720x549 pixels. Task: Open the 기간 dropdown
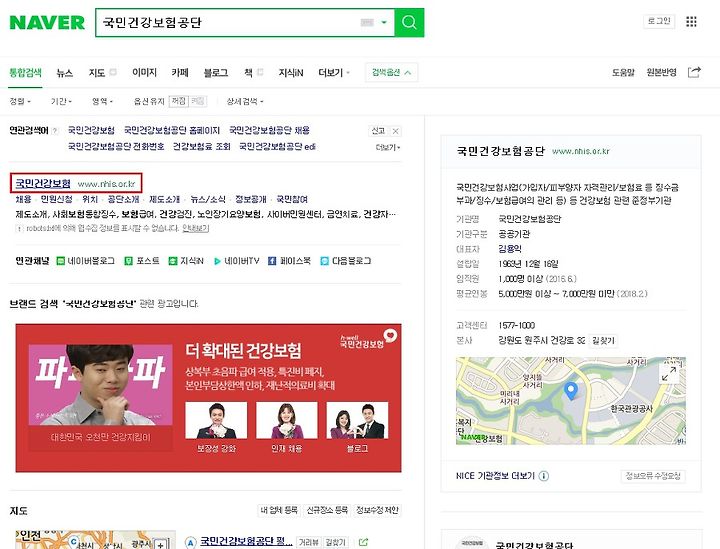pos(61,101)
